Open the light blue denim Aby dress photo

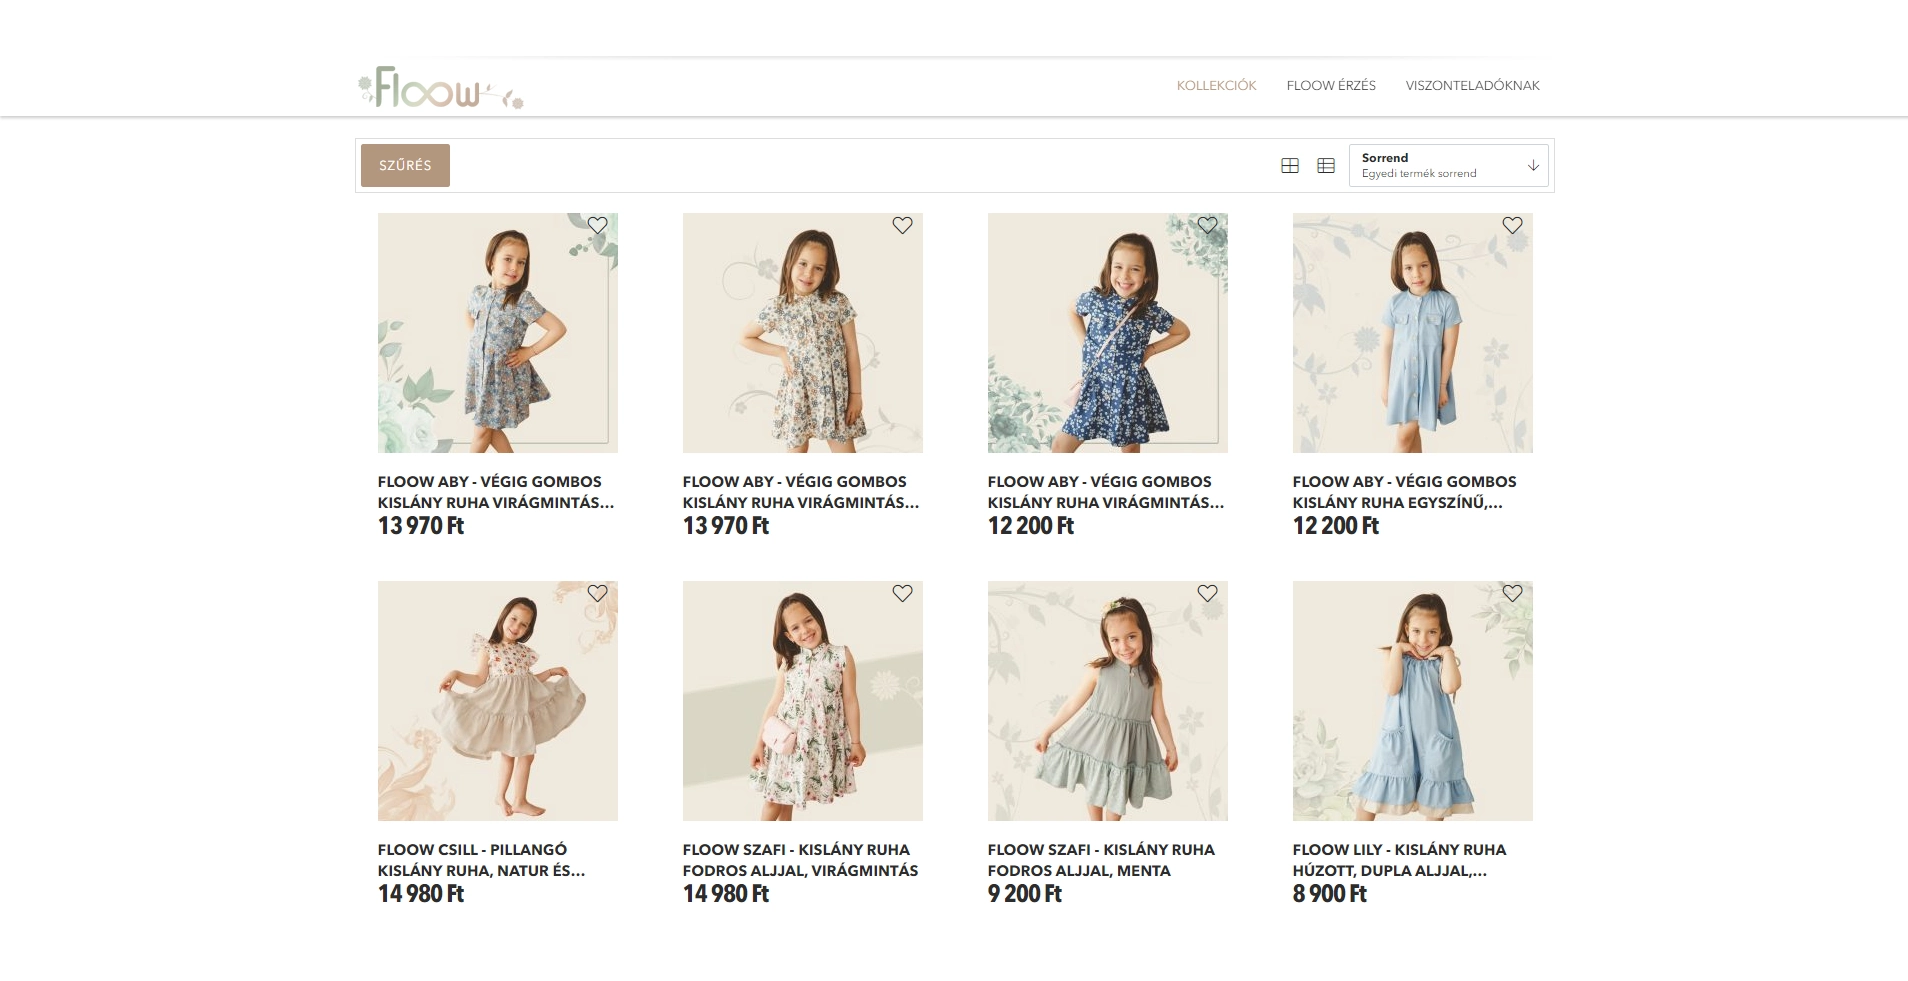point(1413,333)
